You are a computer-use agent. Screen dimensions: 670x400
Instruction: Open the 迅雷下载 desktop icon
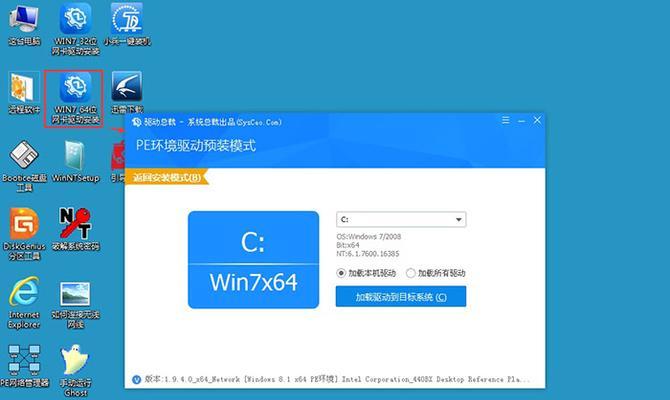(x=127, y=93)
